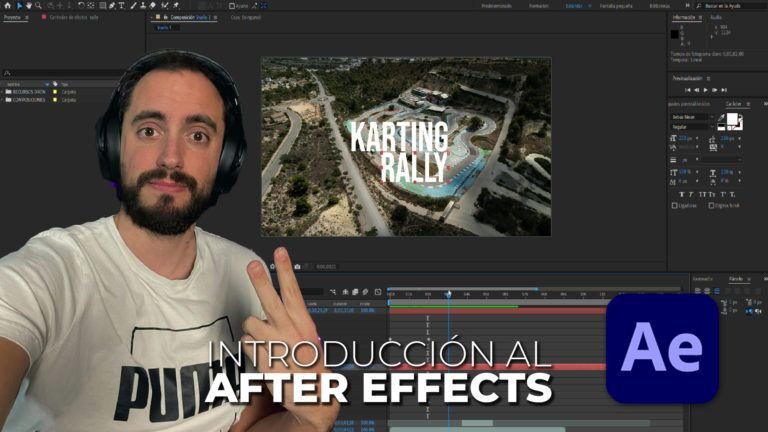Go to the Home screen icon

pyautogui.click(x=7, y=5)
